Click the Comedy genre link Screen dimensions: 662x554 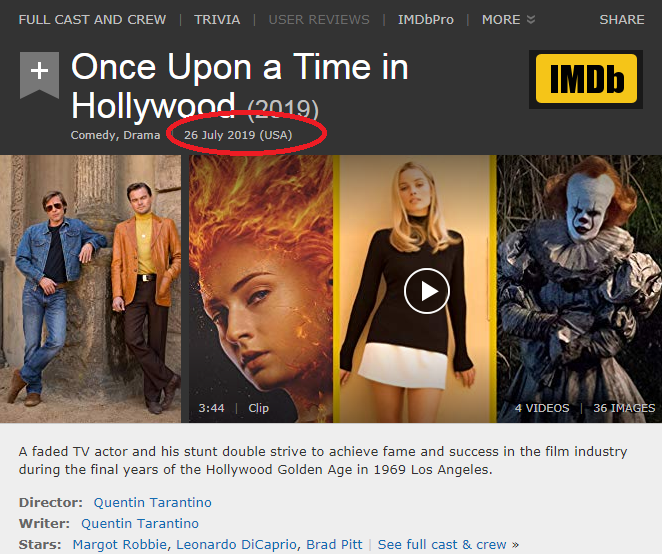click(93, 135)
